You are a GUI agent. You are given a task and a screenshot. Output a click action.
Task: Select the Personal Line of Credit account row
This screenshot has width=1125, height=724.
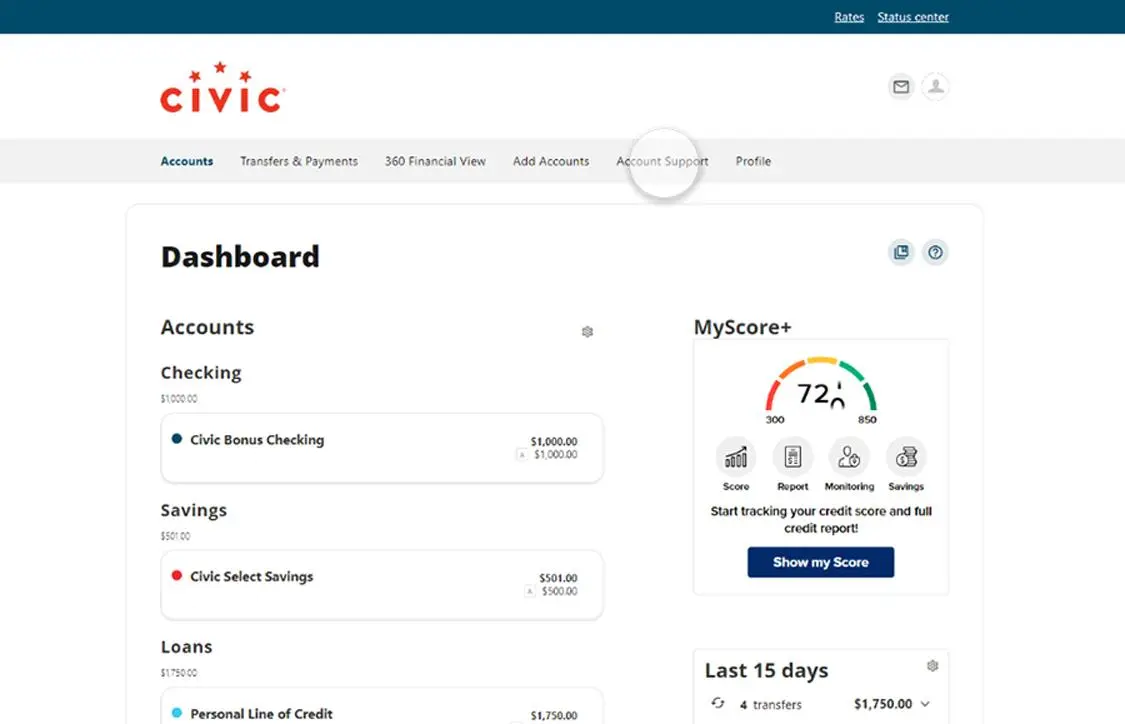263,712
